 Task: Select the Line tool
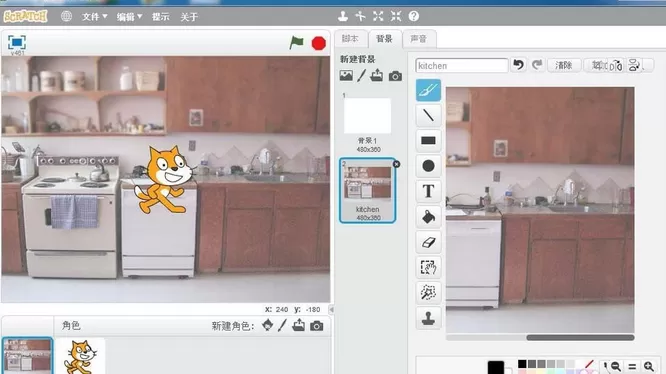[428, 115]
